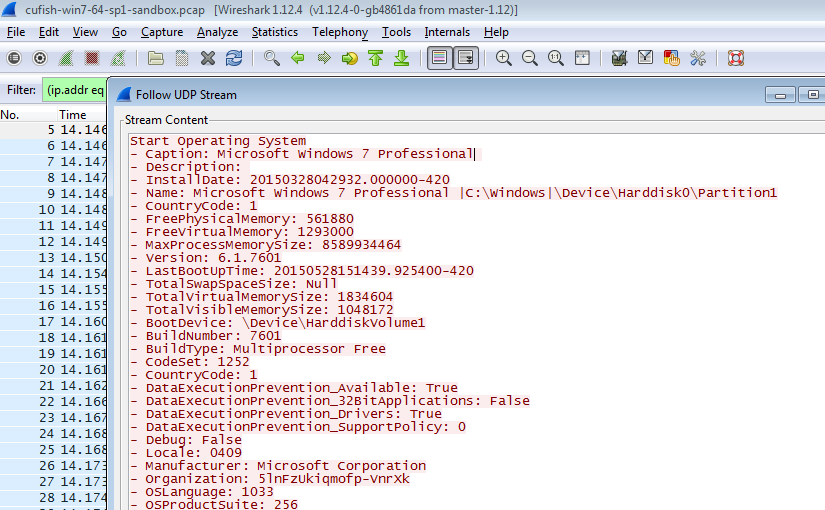Select packet number 28 in packet list
This screenshot has height=510, width=825.
pos(53,497)
